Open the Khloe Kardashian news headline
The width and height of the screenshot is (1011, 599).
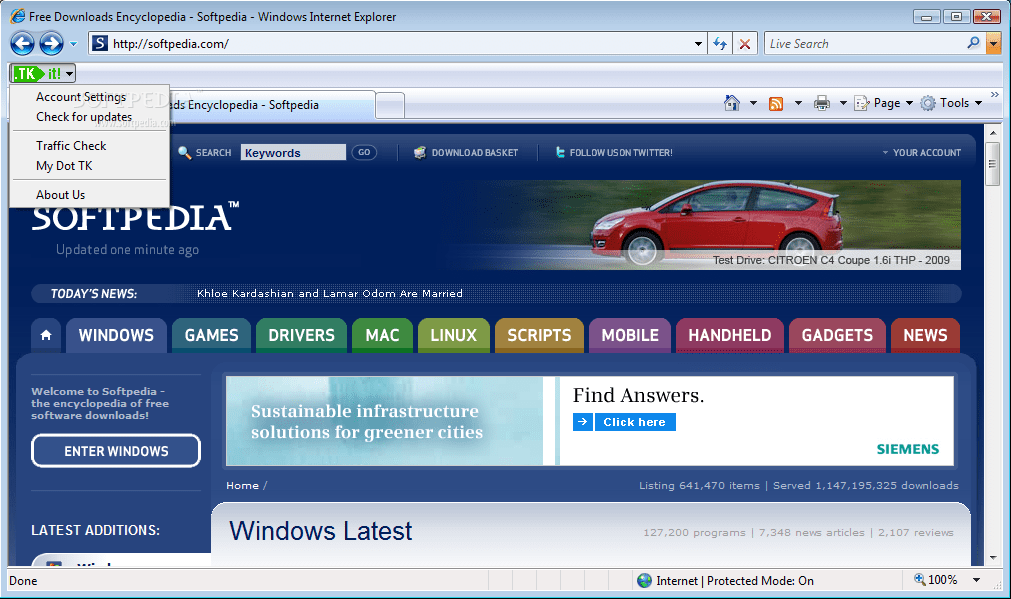pyautogui.click(x=329, y=293)
